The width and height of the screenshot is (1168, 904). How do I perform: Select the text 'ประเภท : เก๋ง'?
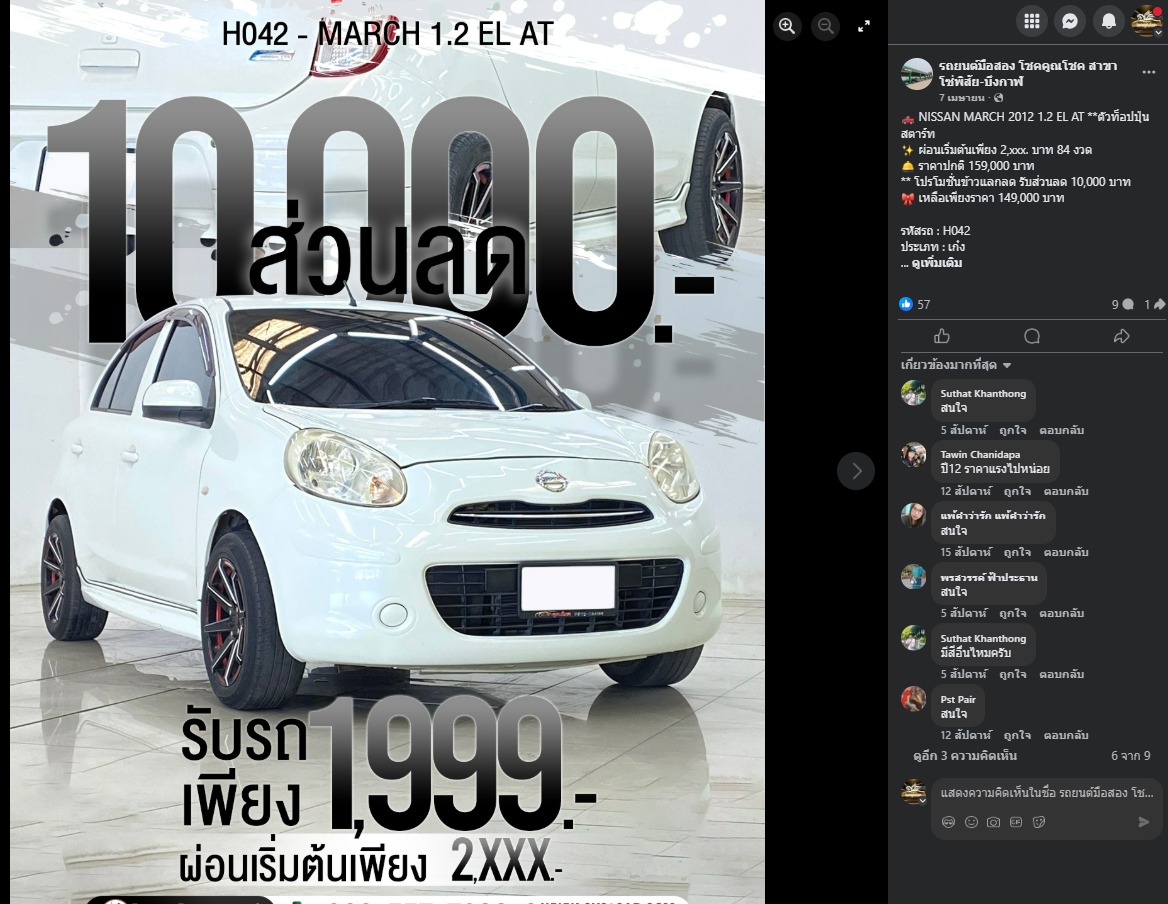[932, 246]
